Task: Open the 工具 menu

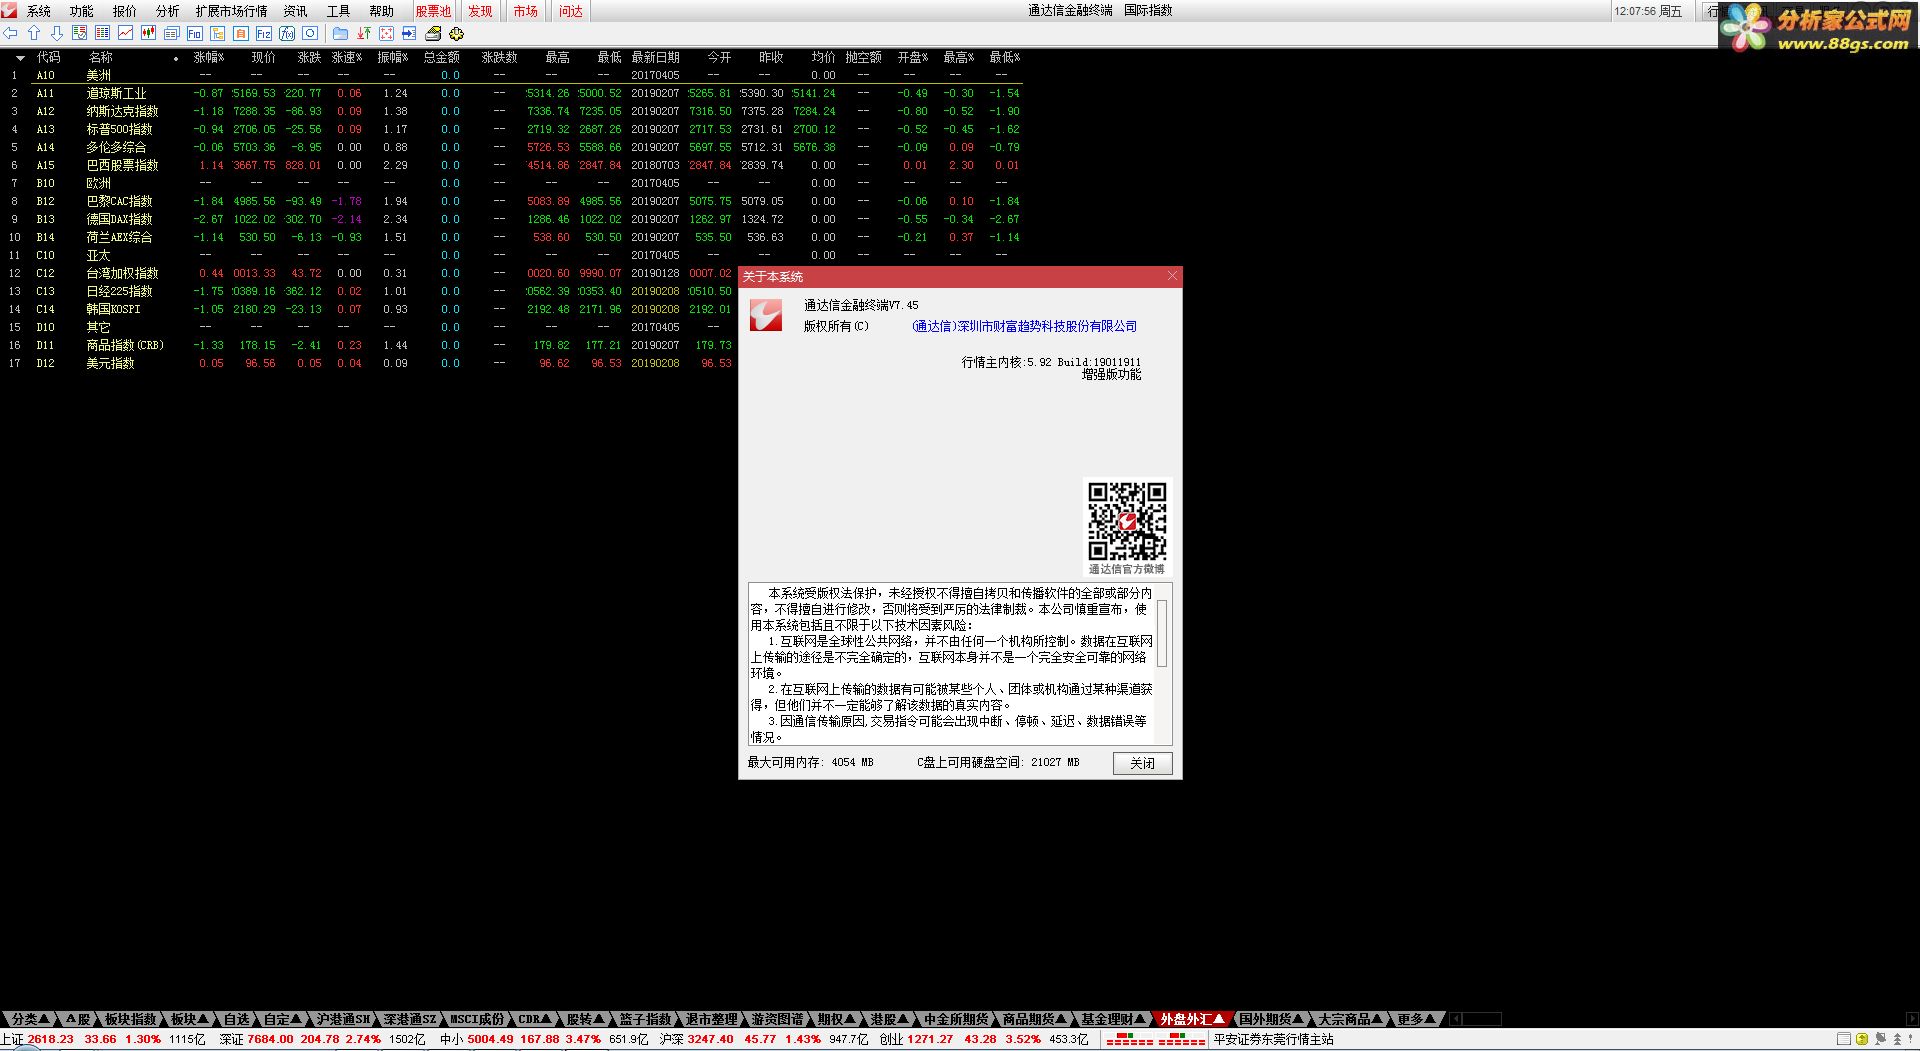Action: pyautogui.click(x=339, y=11)
